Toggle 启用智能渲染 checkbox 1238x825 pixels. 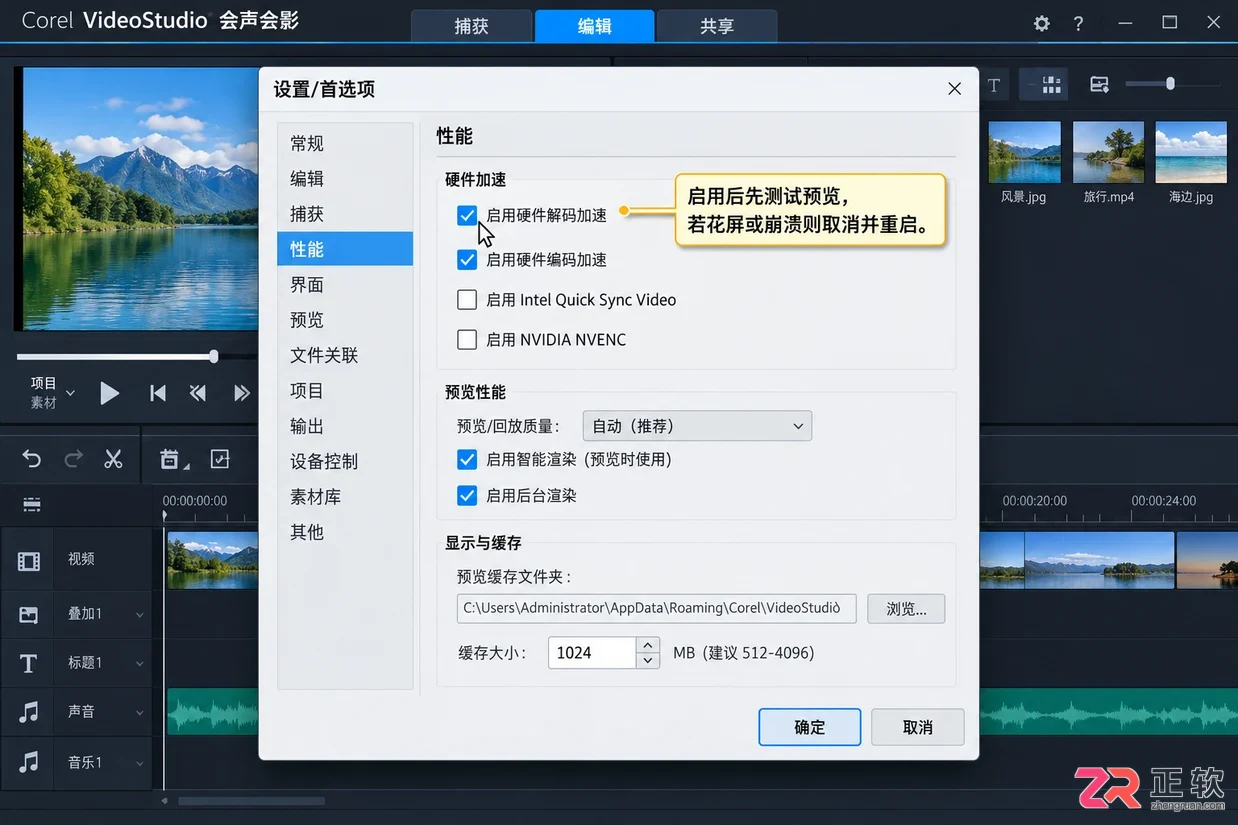(467, 459)
